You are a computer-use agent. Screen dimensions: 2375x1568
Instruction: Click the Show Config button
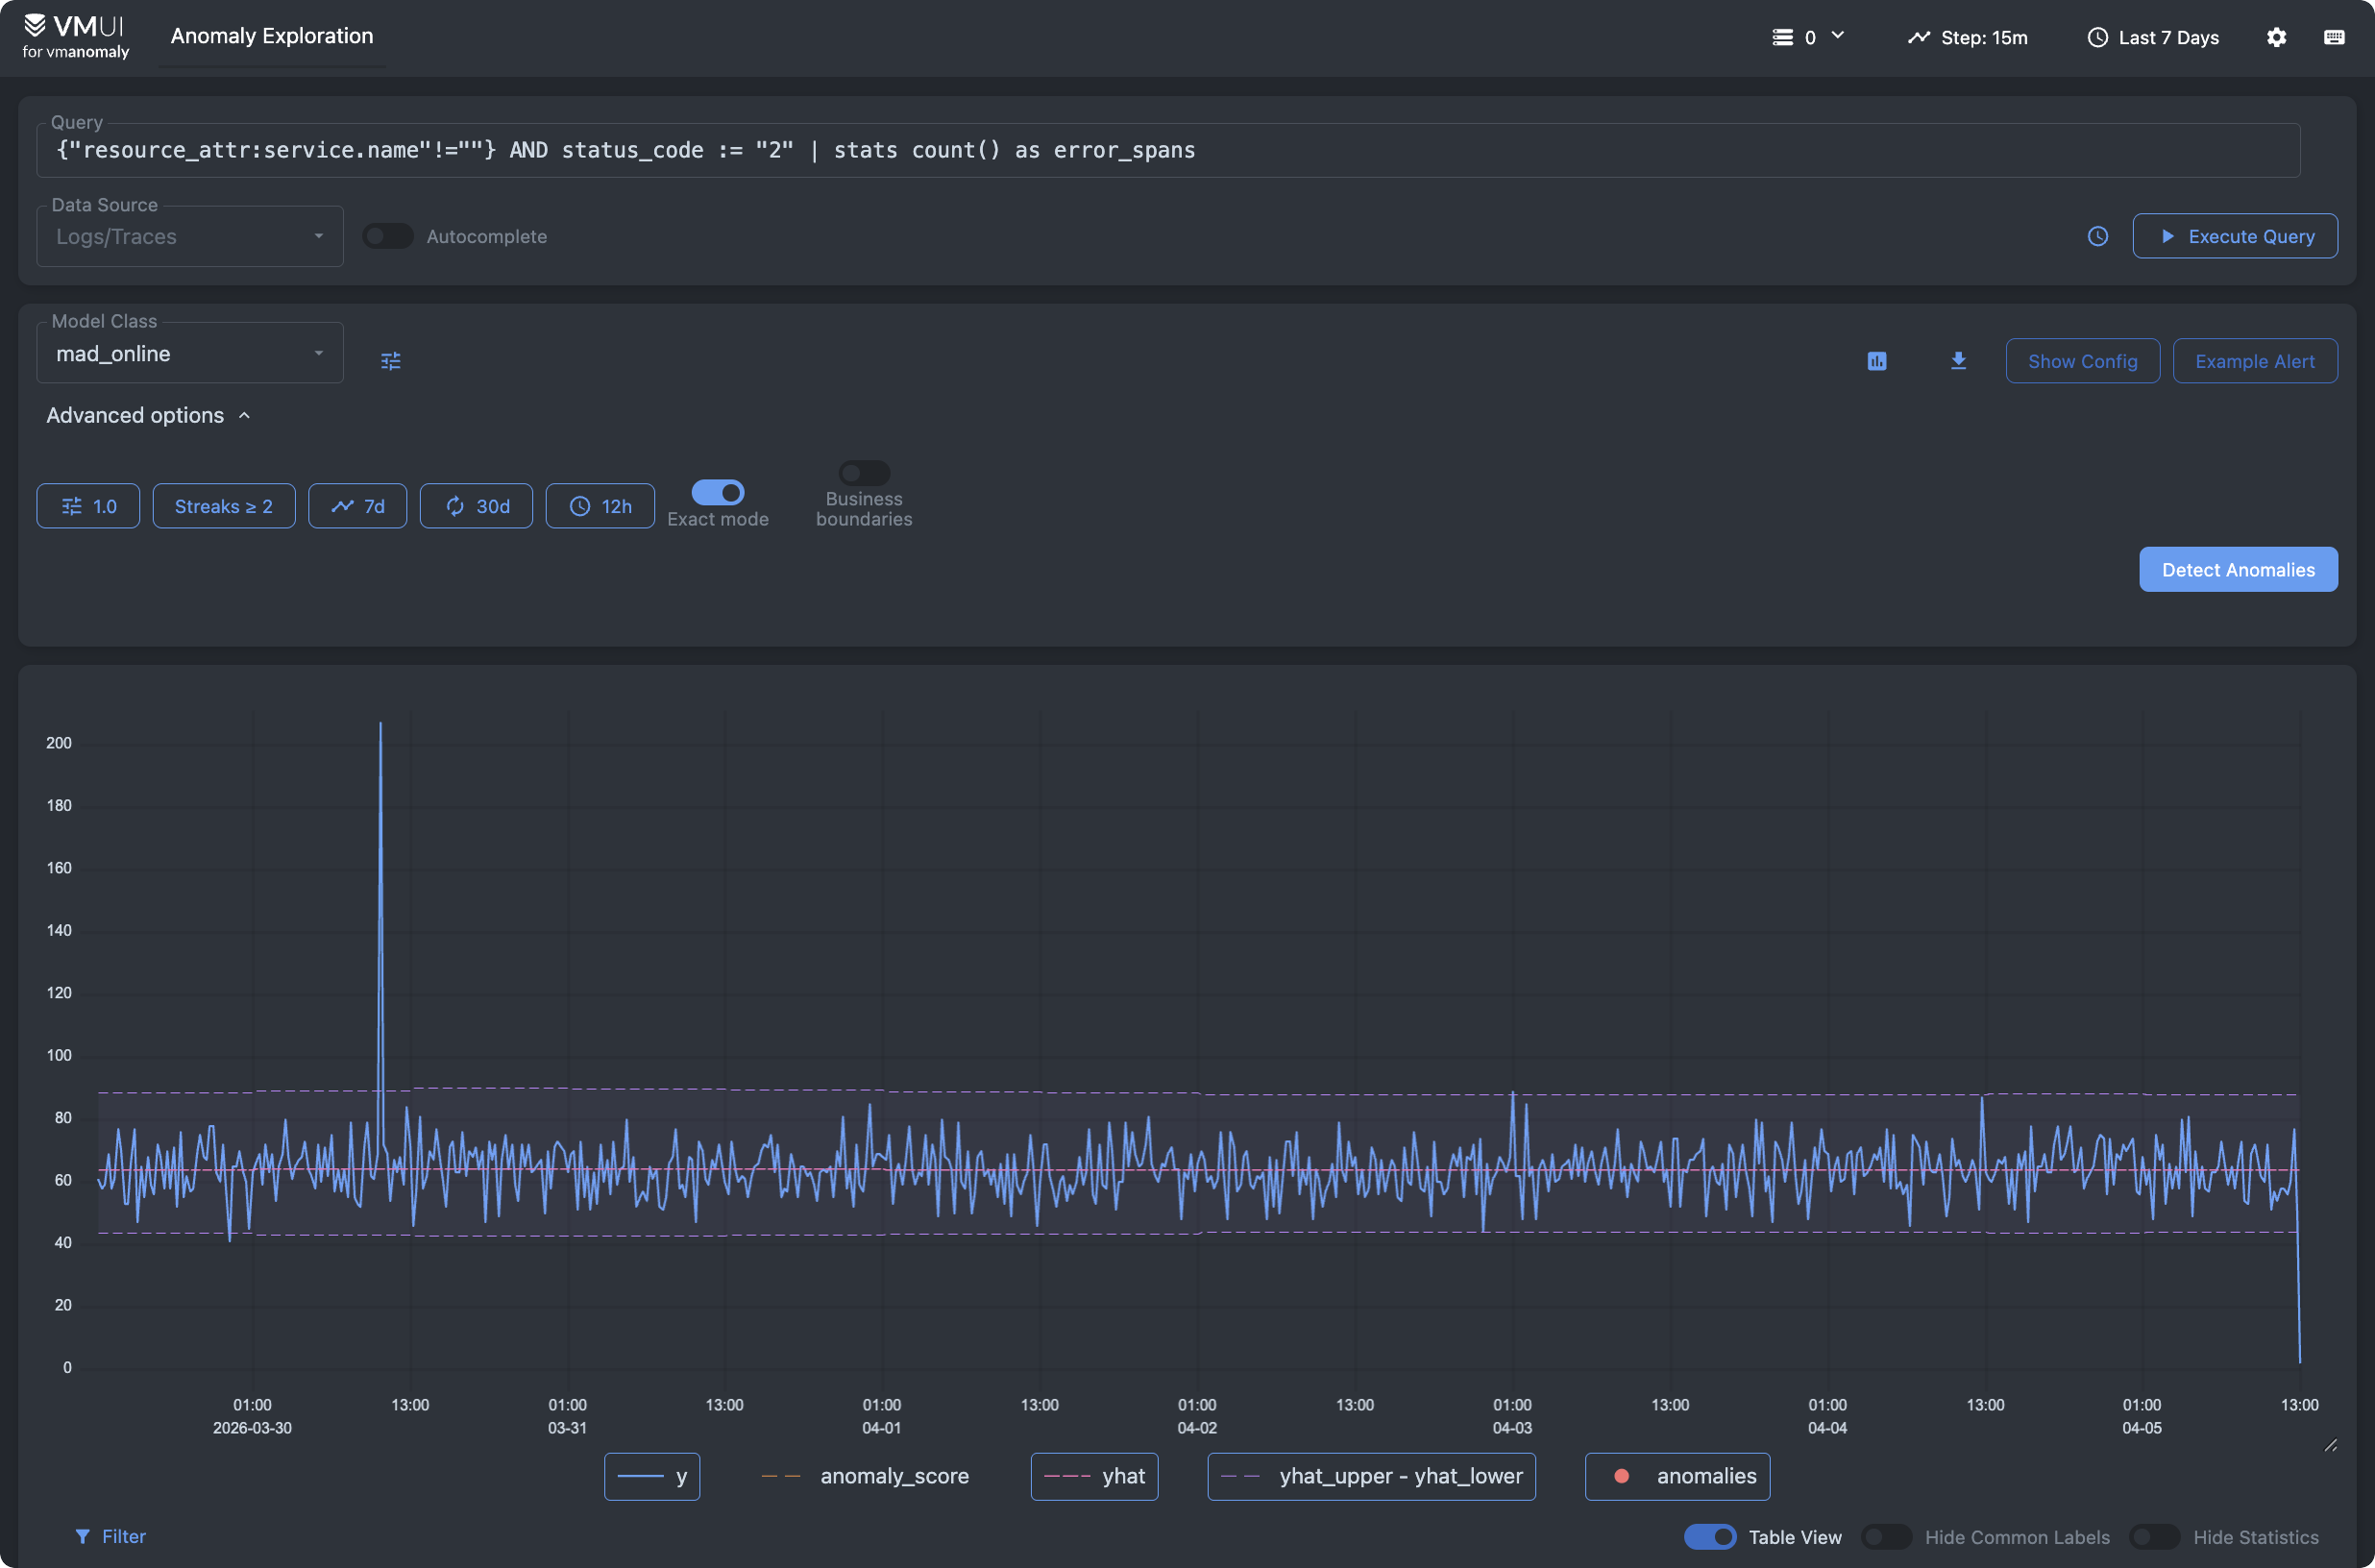(2082, 361)
